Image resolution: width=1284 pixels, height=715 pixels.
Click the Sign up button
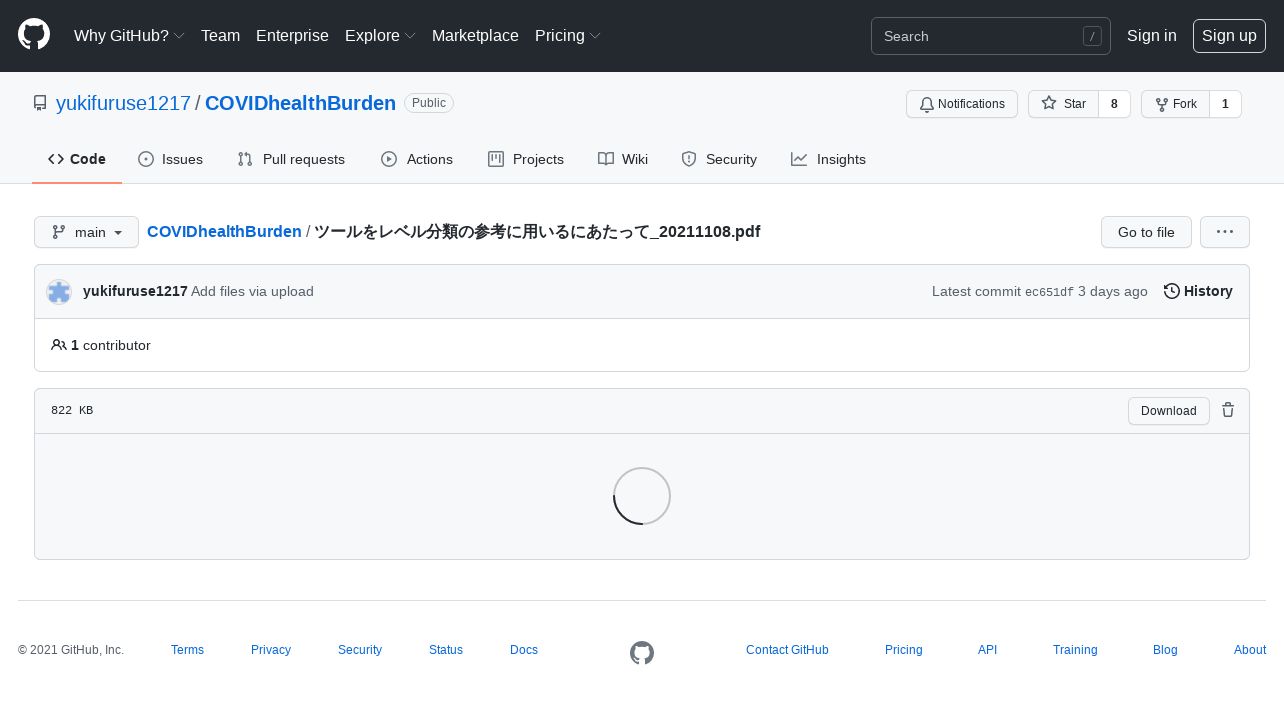click(1229, 36)
